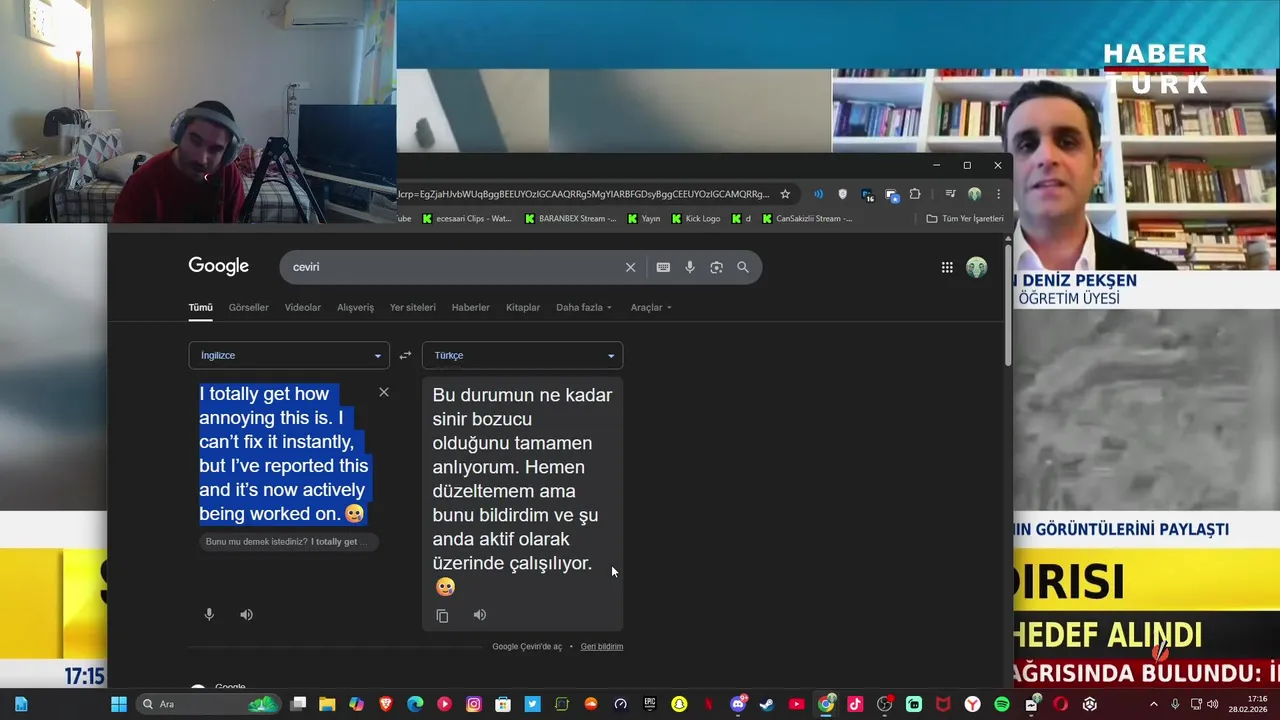
Task: Open the Tüm Yer İşaretleri folder
Action: (965, 218)
